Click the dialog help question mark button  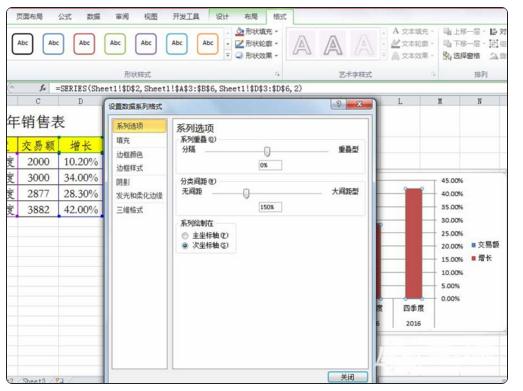(338, 104)
